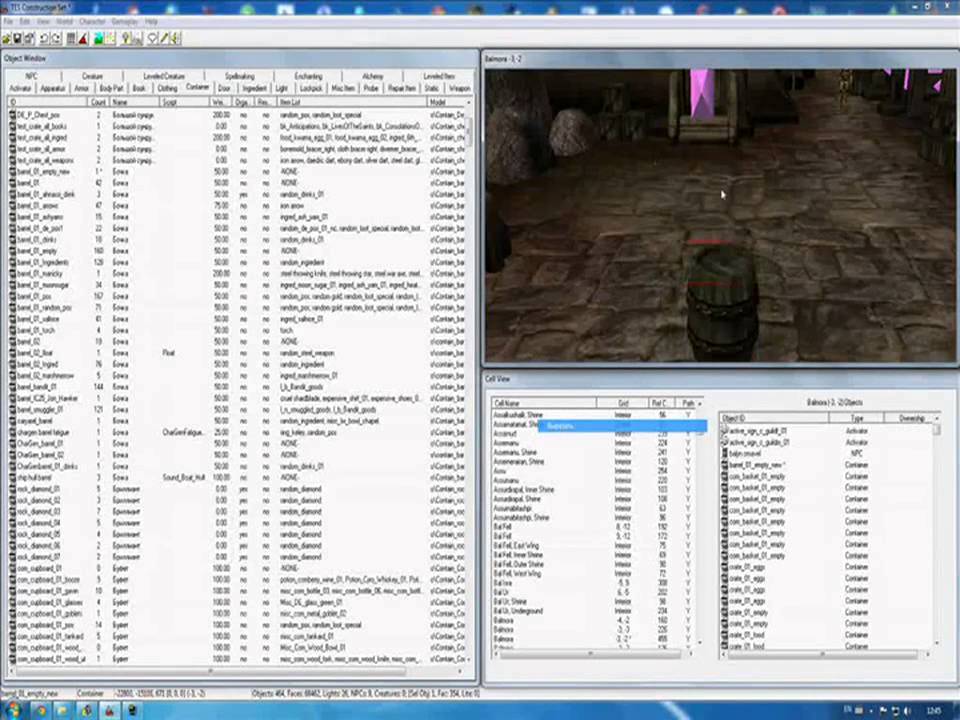Switch to the Activator tab
This screenshot has height=720, width=960.
click(20, 88)
